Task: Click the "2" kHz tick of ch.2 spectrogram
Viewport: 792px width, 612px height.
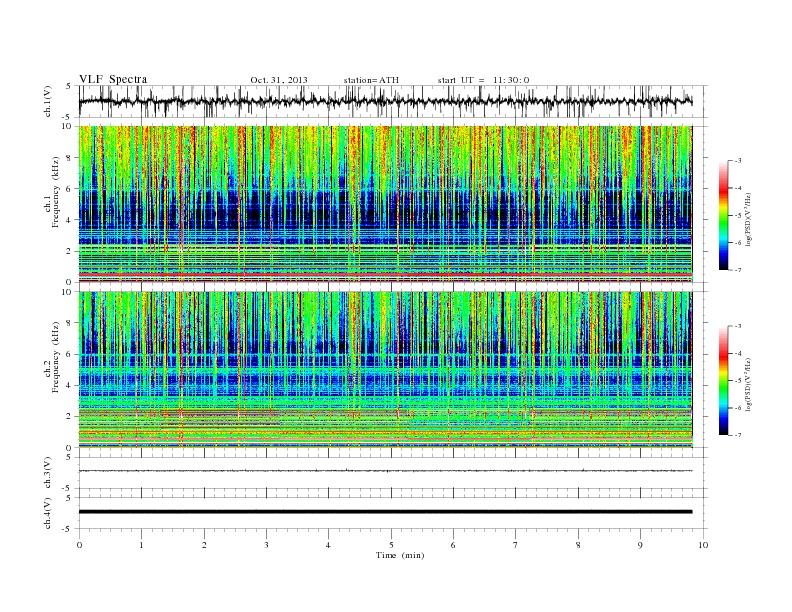Action: click(x=70, y=417)
